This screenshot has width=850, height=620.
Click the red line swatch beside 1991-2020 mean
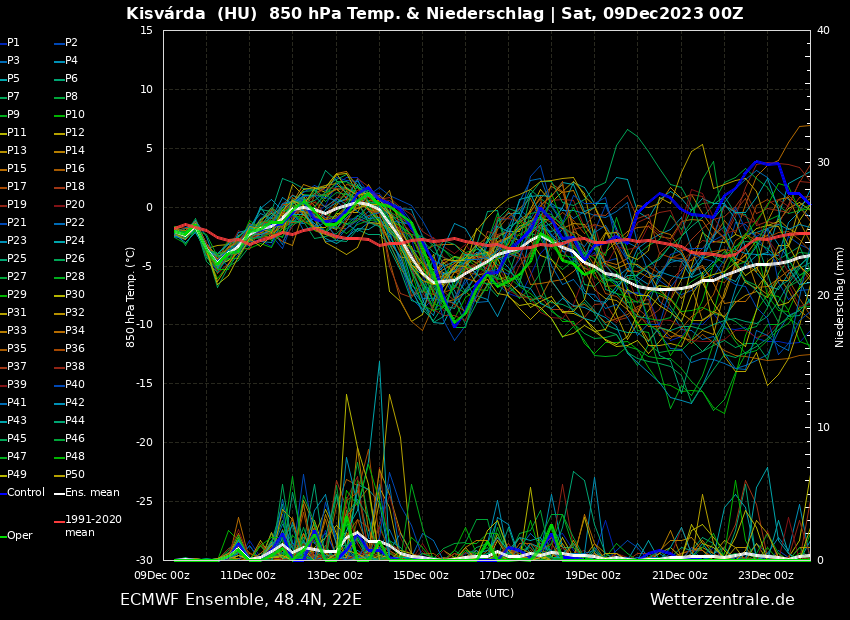click(58, 521)
